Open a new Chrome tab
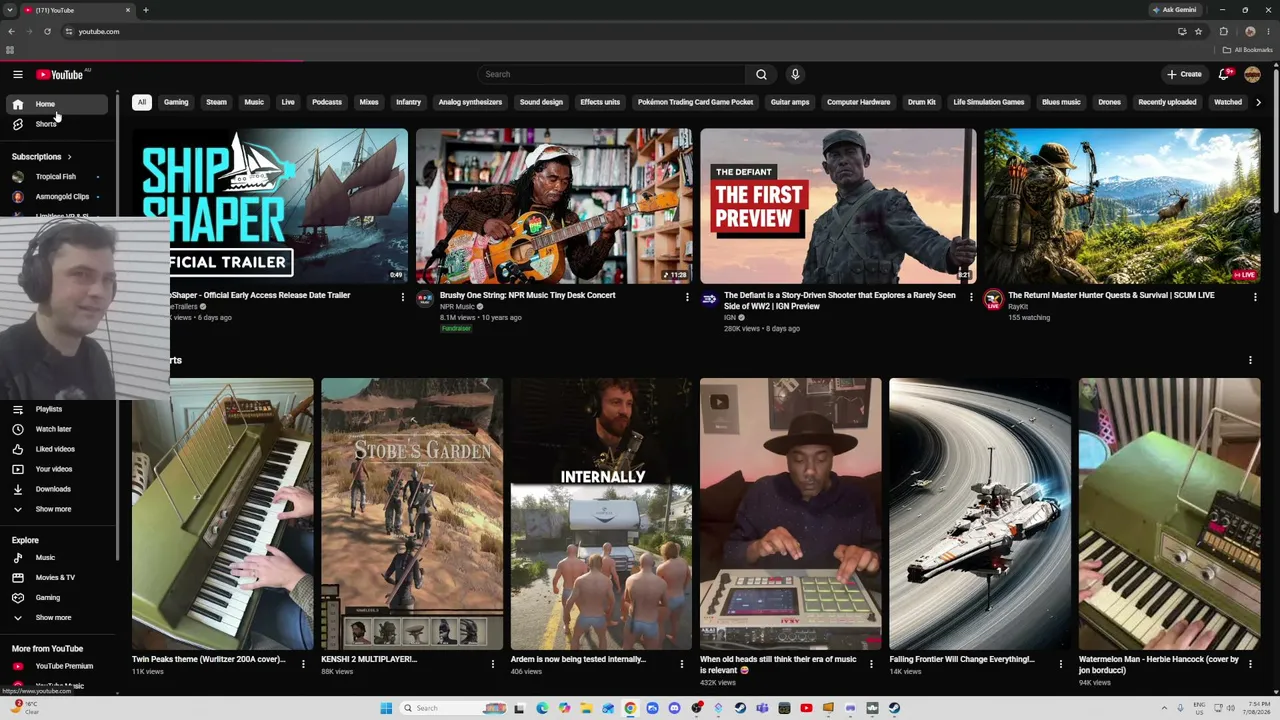1280x720 pixels. pyautogui.click(x=146, y=10)
